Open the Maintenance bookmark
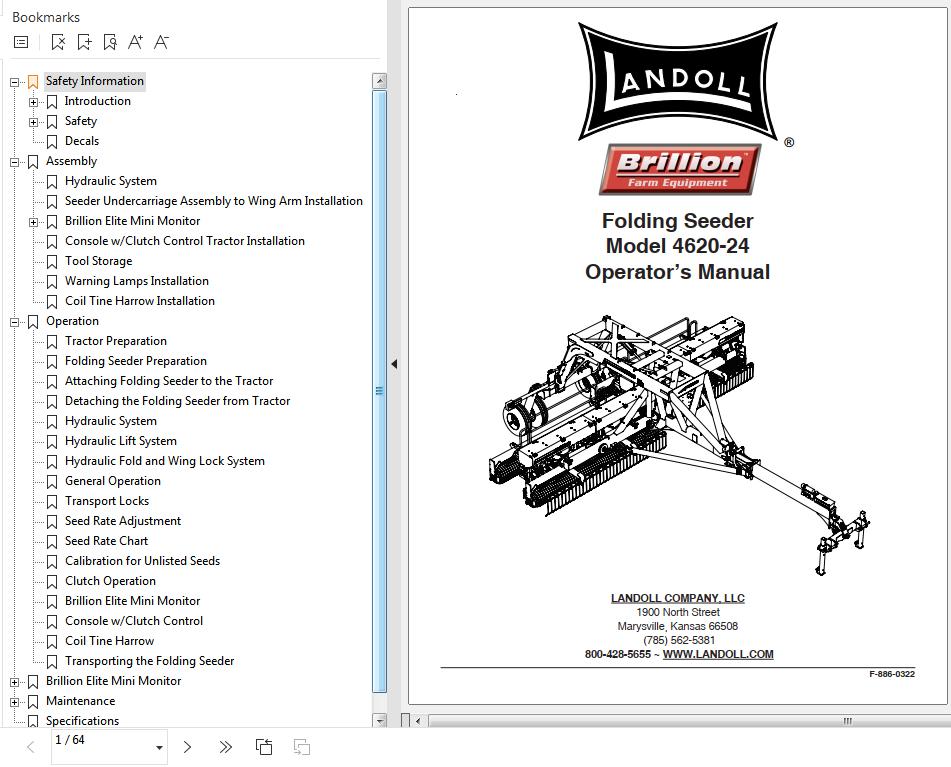The width and height of the screenshot is (951, 767). click(x=81, y=702)
